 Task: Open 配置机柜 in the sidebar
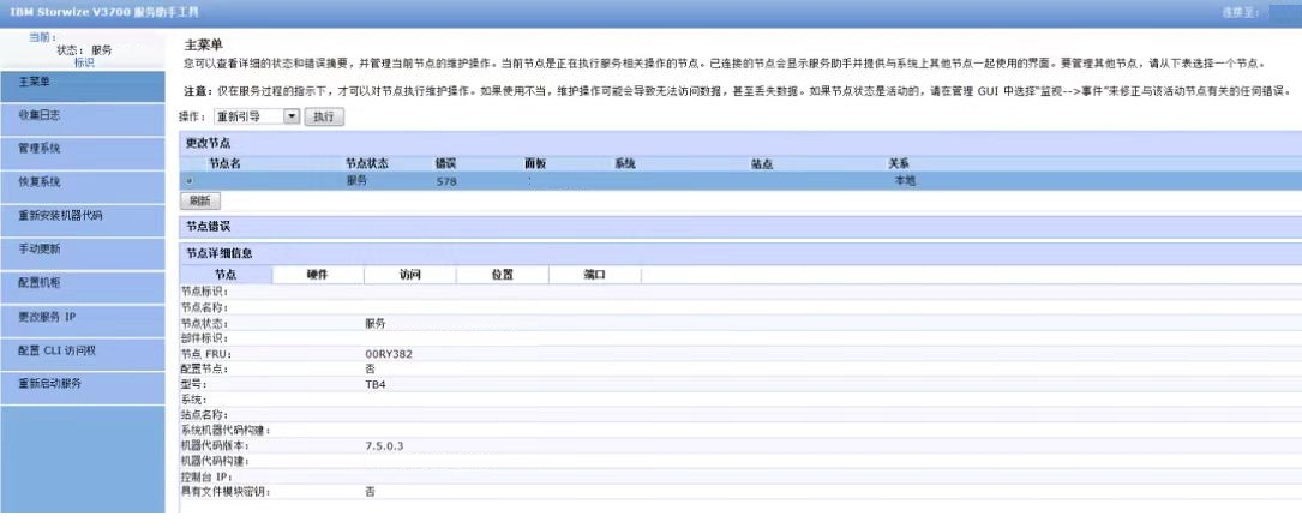tap(82, 284)
